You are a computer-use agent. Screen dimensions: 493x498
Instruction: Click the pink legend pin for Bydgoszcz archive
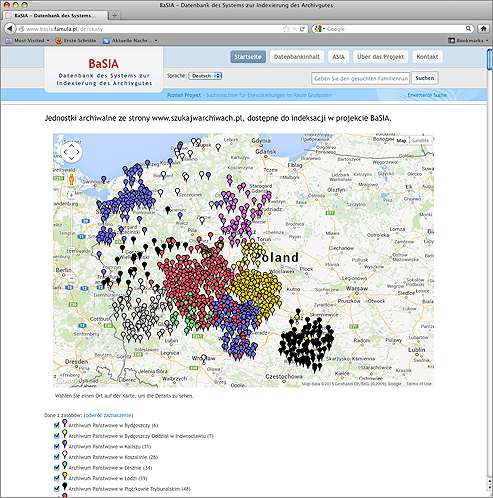point(65,423)
